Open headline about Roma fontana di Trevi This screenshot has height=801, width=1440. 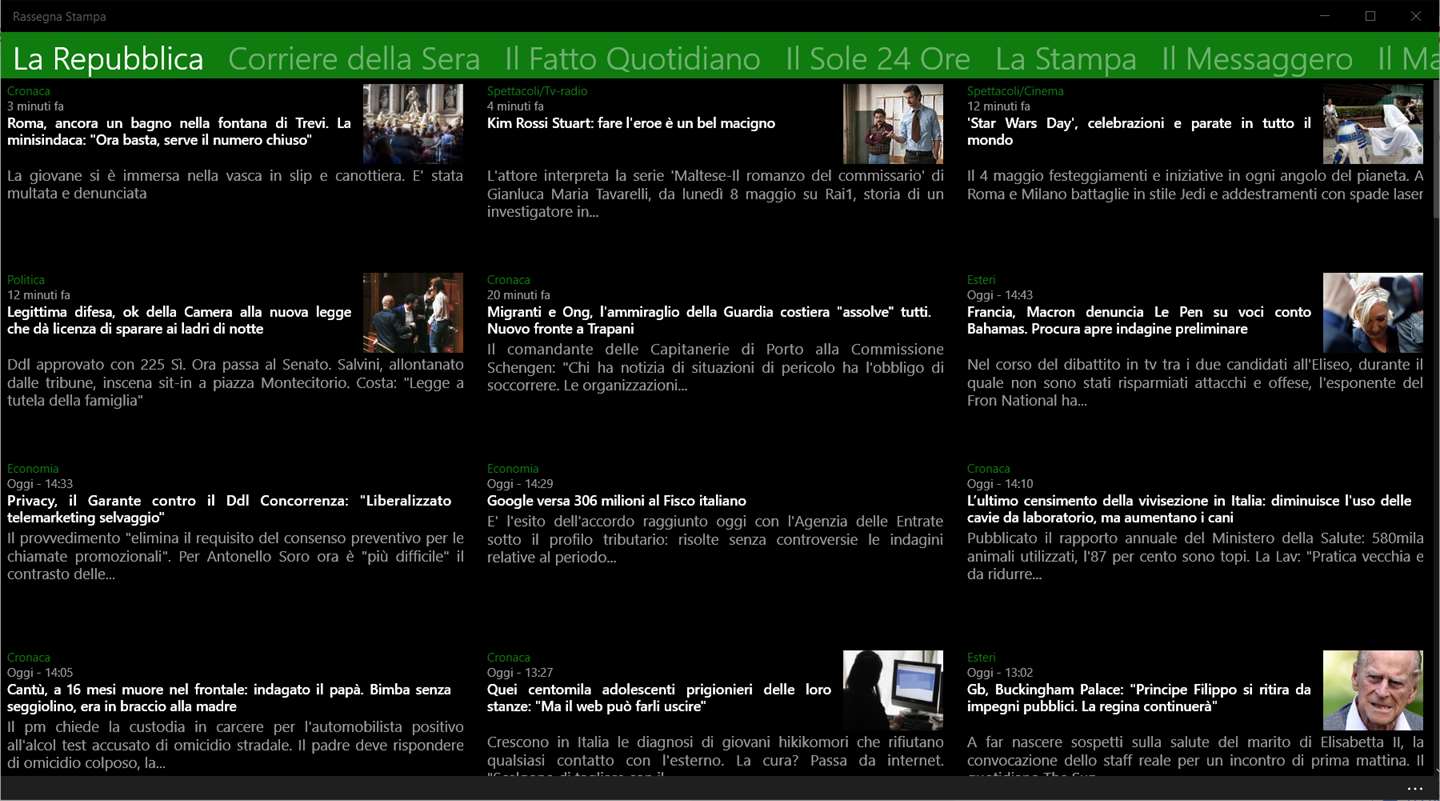(179, 132)
